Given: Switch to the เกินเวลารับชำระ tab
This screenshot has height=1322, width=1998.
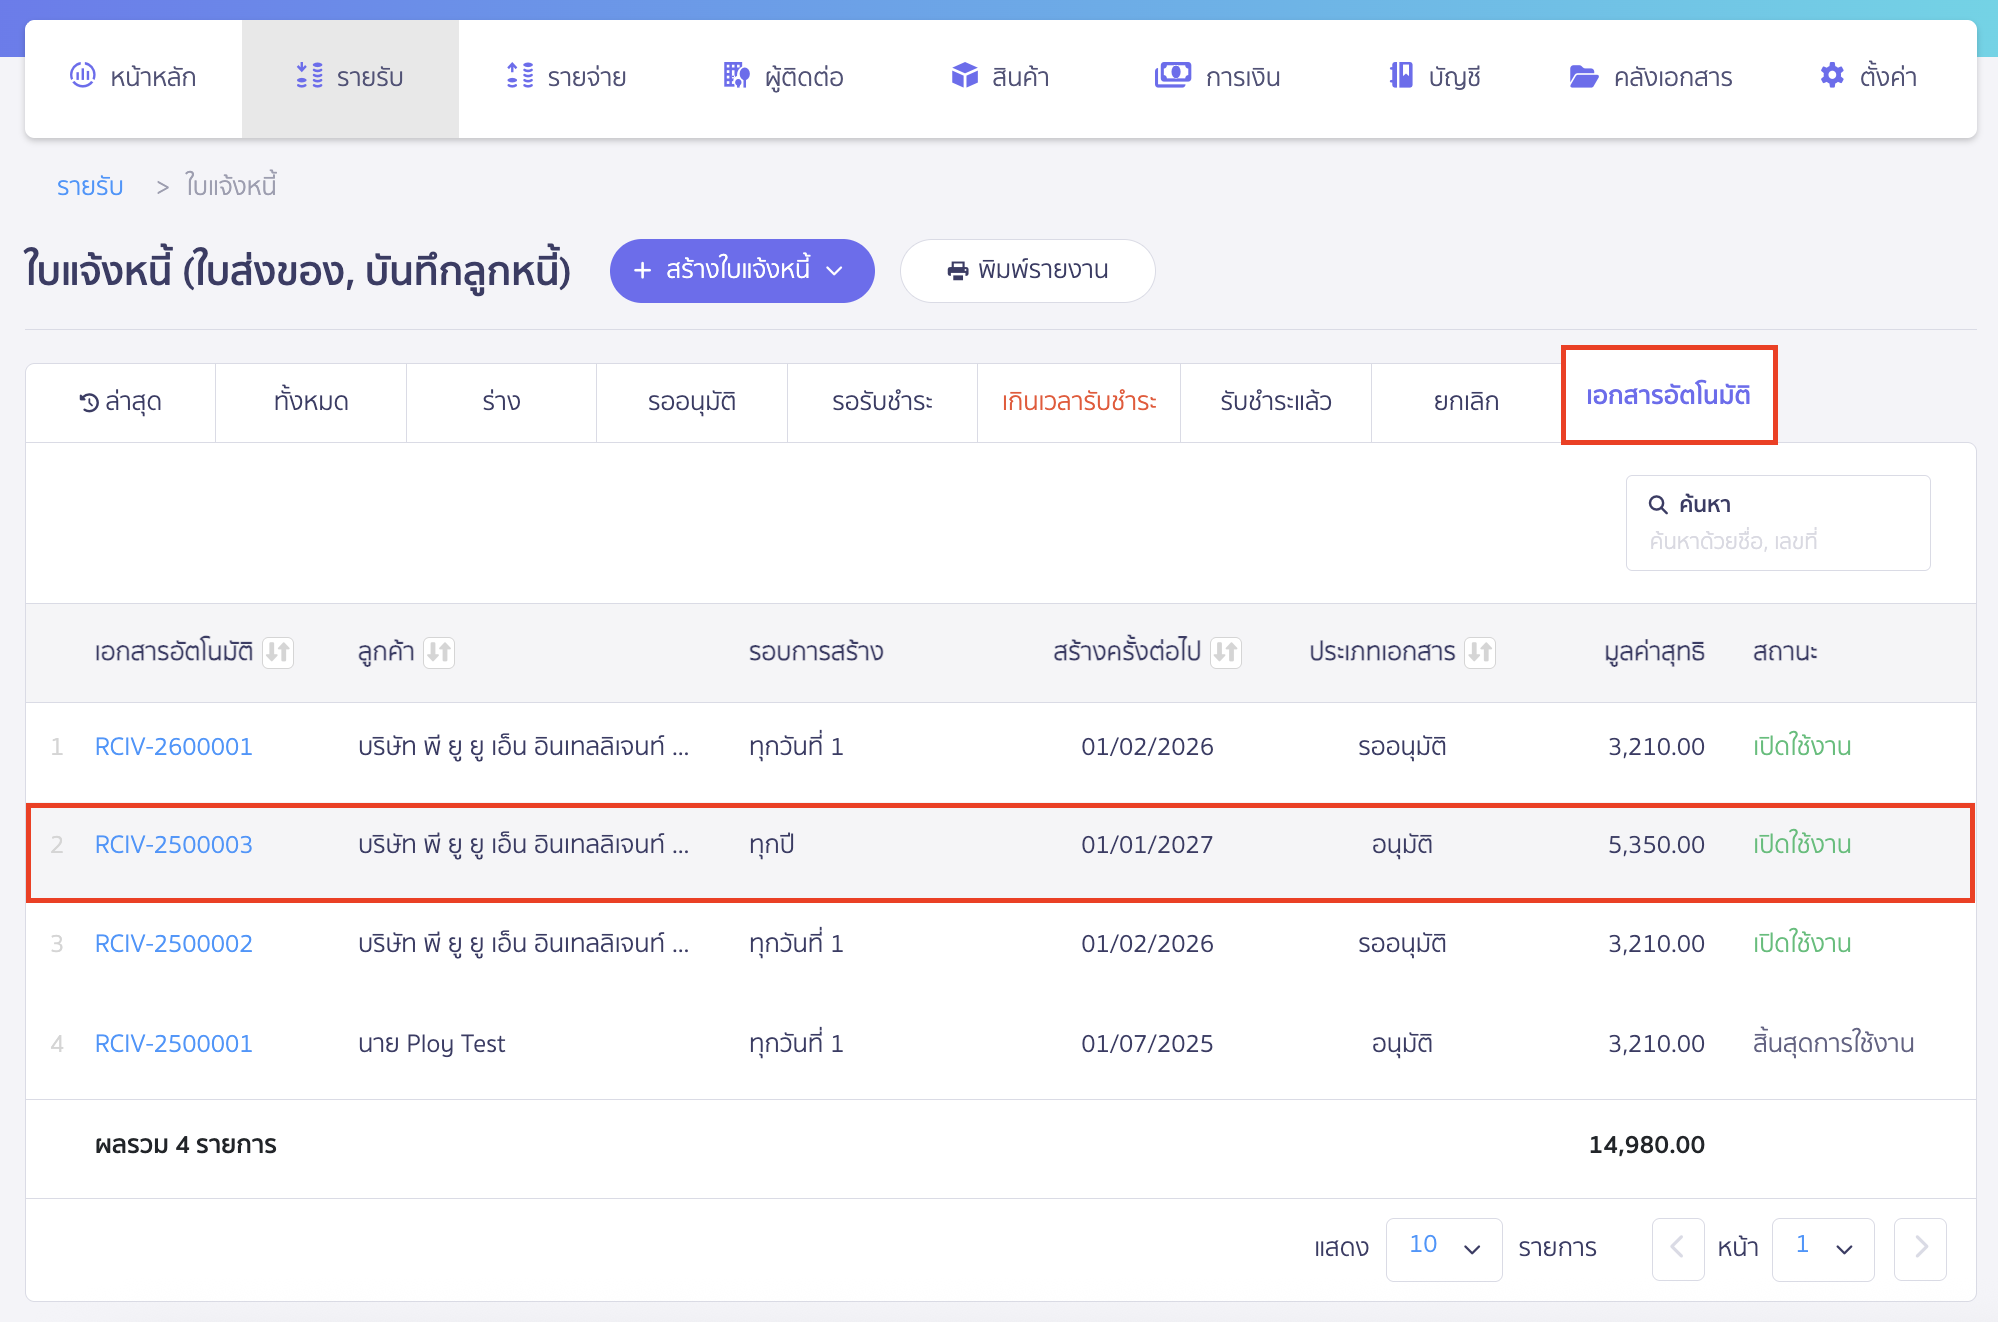Looking at the screenshot, I should pos(1078,402).
